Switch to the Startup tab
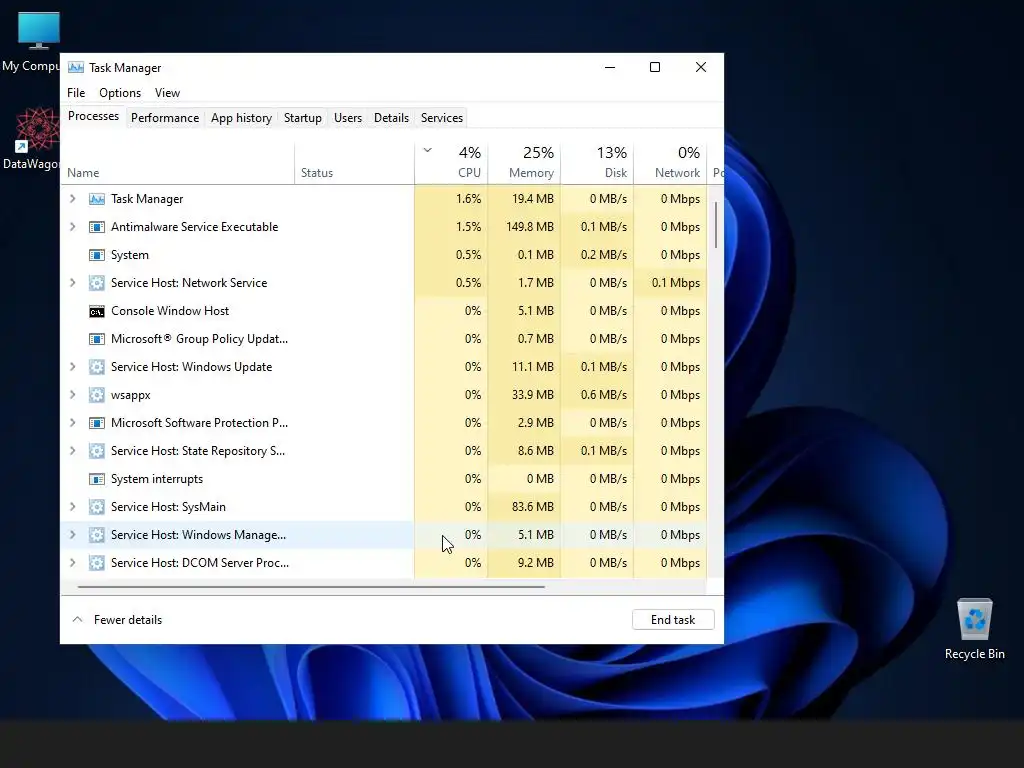 tap(303, 118)
